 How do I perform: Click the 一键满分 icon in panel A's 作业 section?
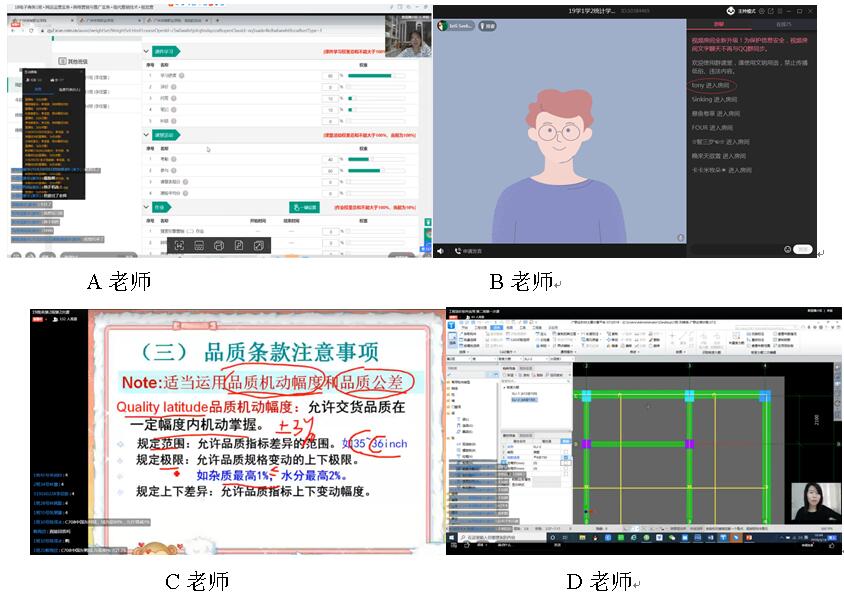[x=304, y=207]
